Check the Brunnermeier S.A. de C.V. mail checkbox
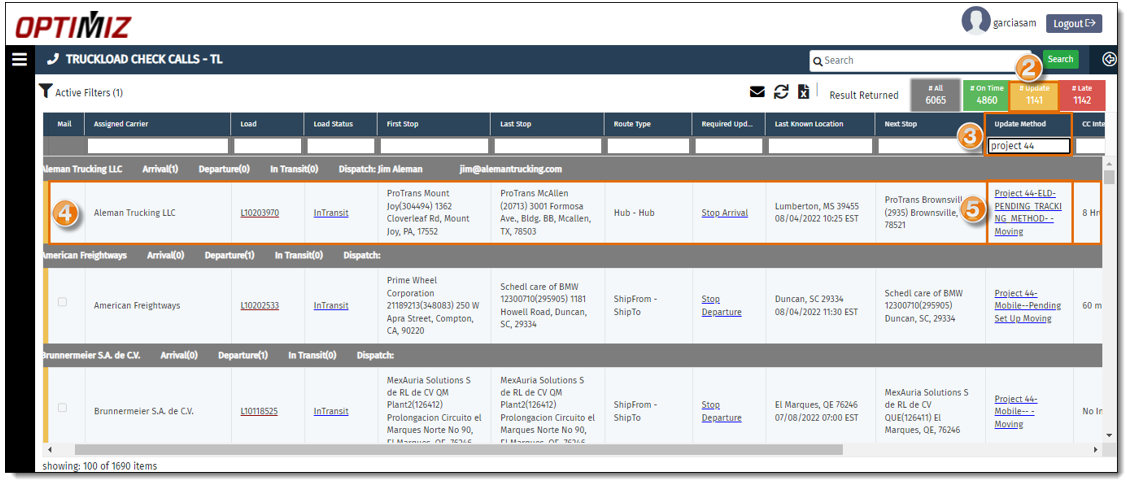Viewport: 1127px width, 483px height. 63,408
